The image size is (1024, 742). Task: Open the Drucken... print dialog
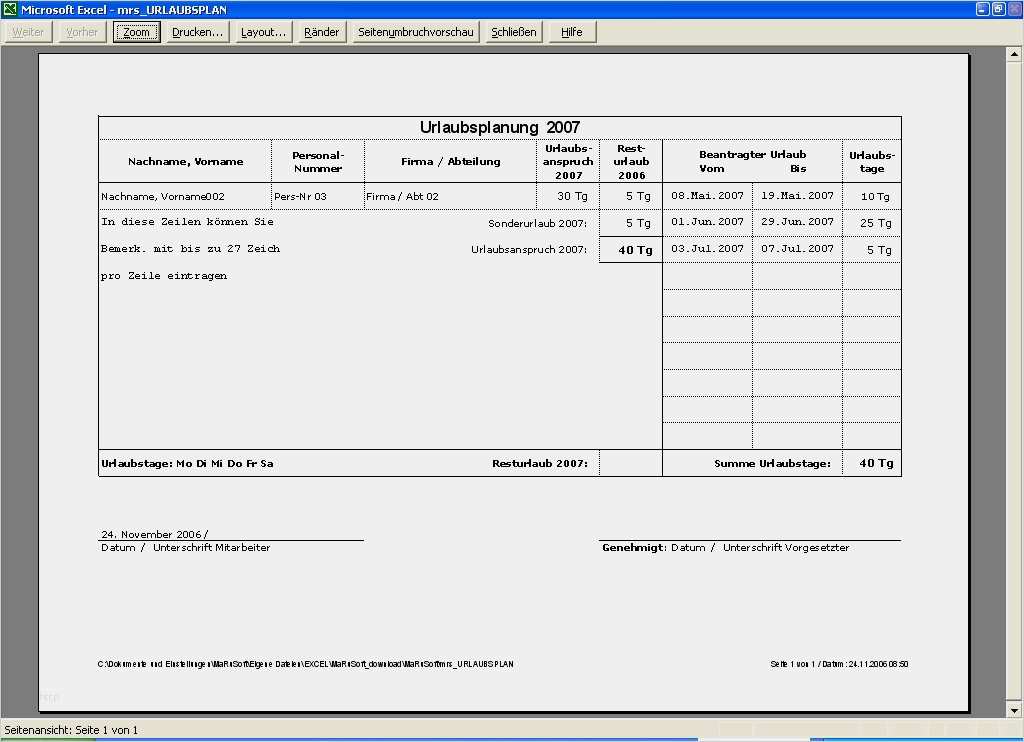click(197, 32)
